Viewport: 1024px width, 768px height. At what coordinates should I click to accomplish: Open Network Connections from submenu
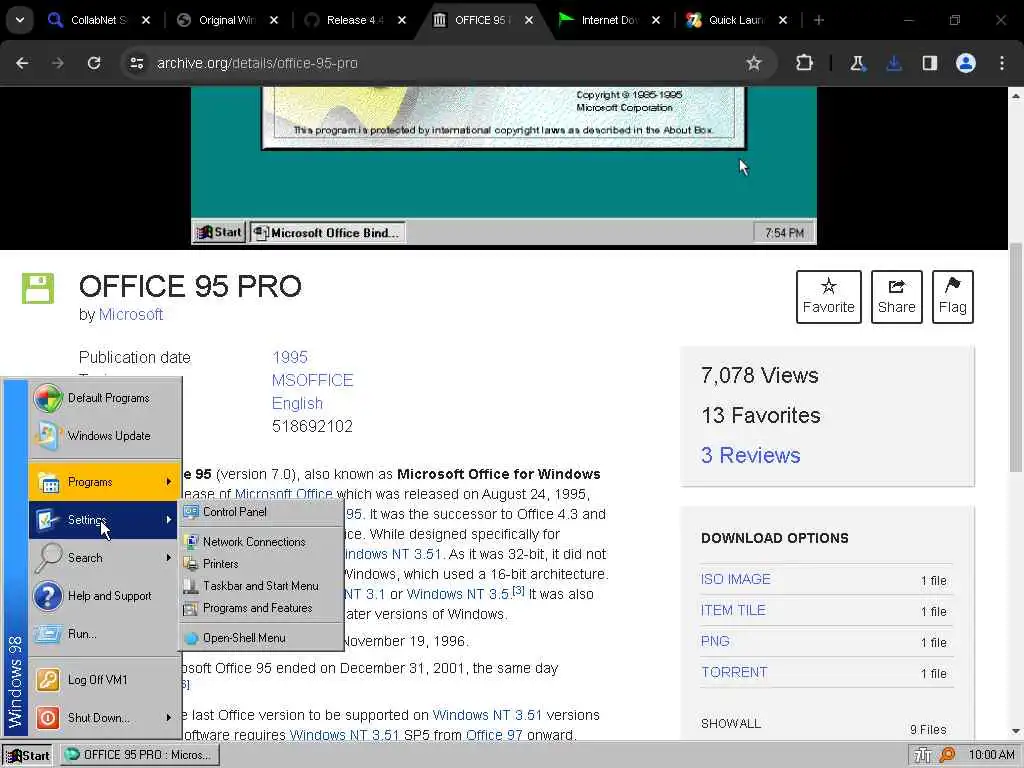click(261, 541)
